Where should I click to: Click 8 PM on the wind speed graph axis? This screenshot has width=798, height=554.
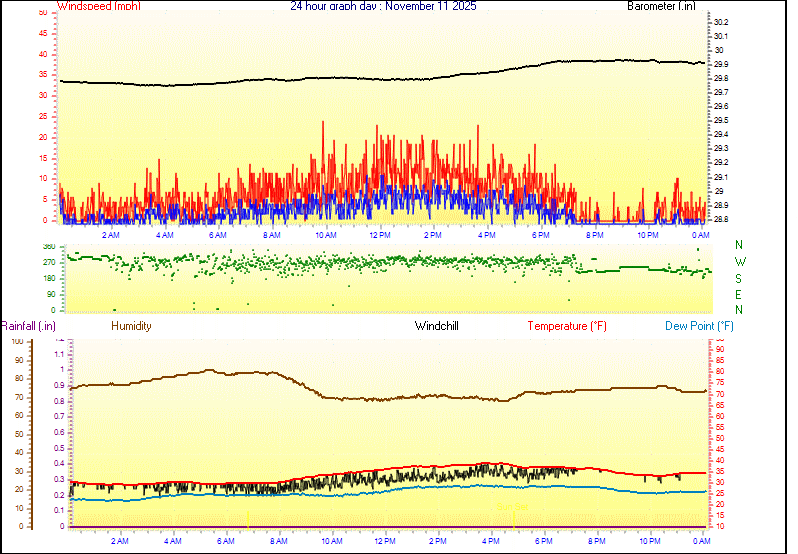[595, 234]
